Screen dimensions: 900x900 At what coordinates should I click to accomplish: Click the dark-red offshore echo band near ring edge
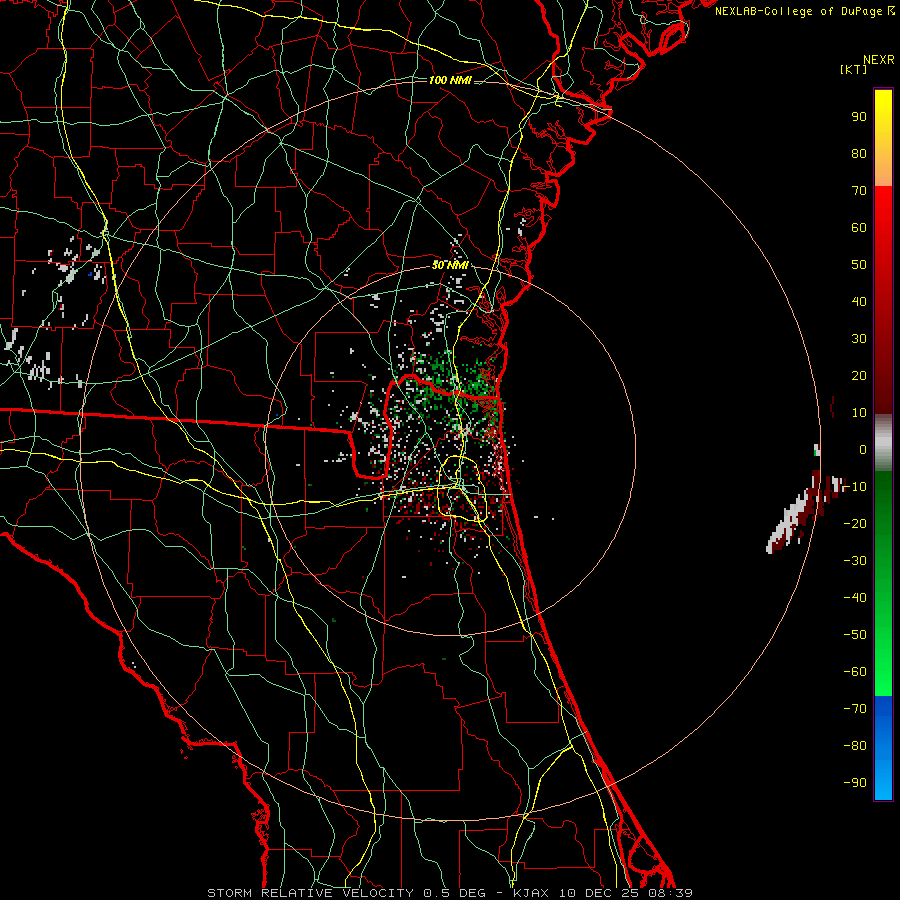pyautogui.click(x=802, y=514)
